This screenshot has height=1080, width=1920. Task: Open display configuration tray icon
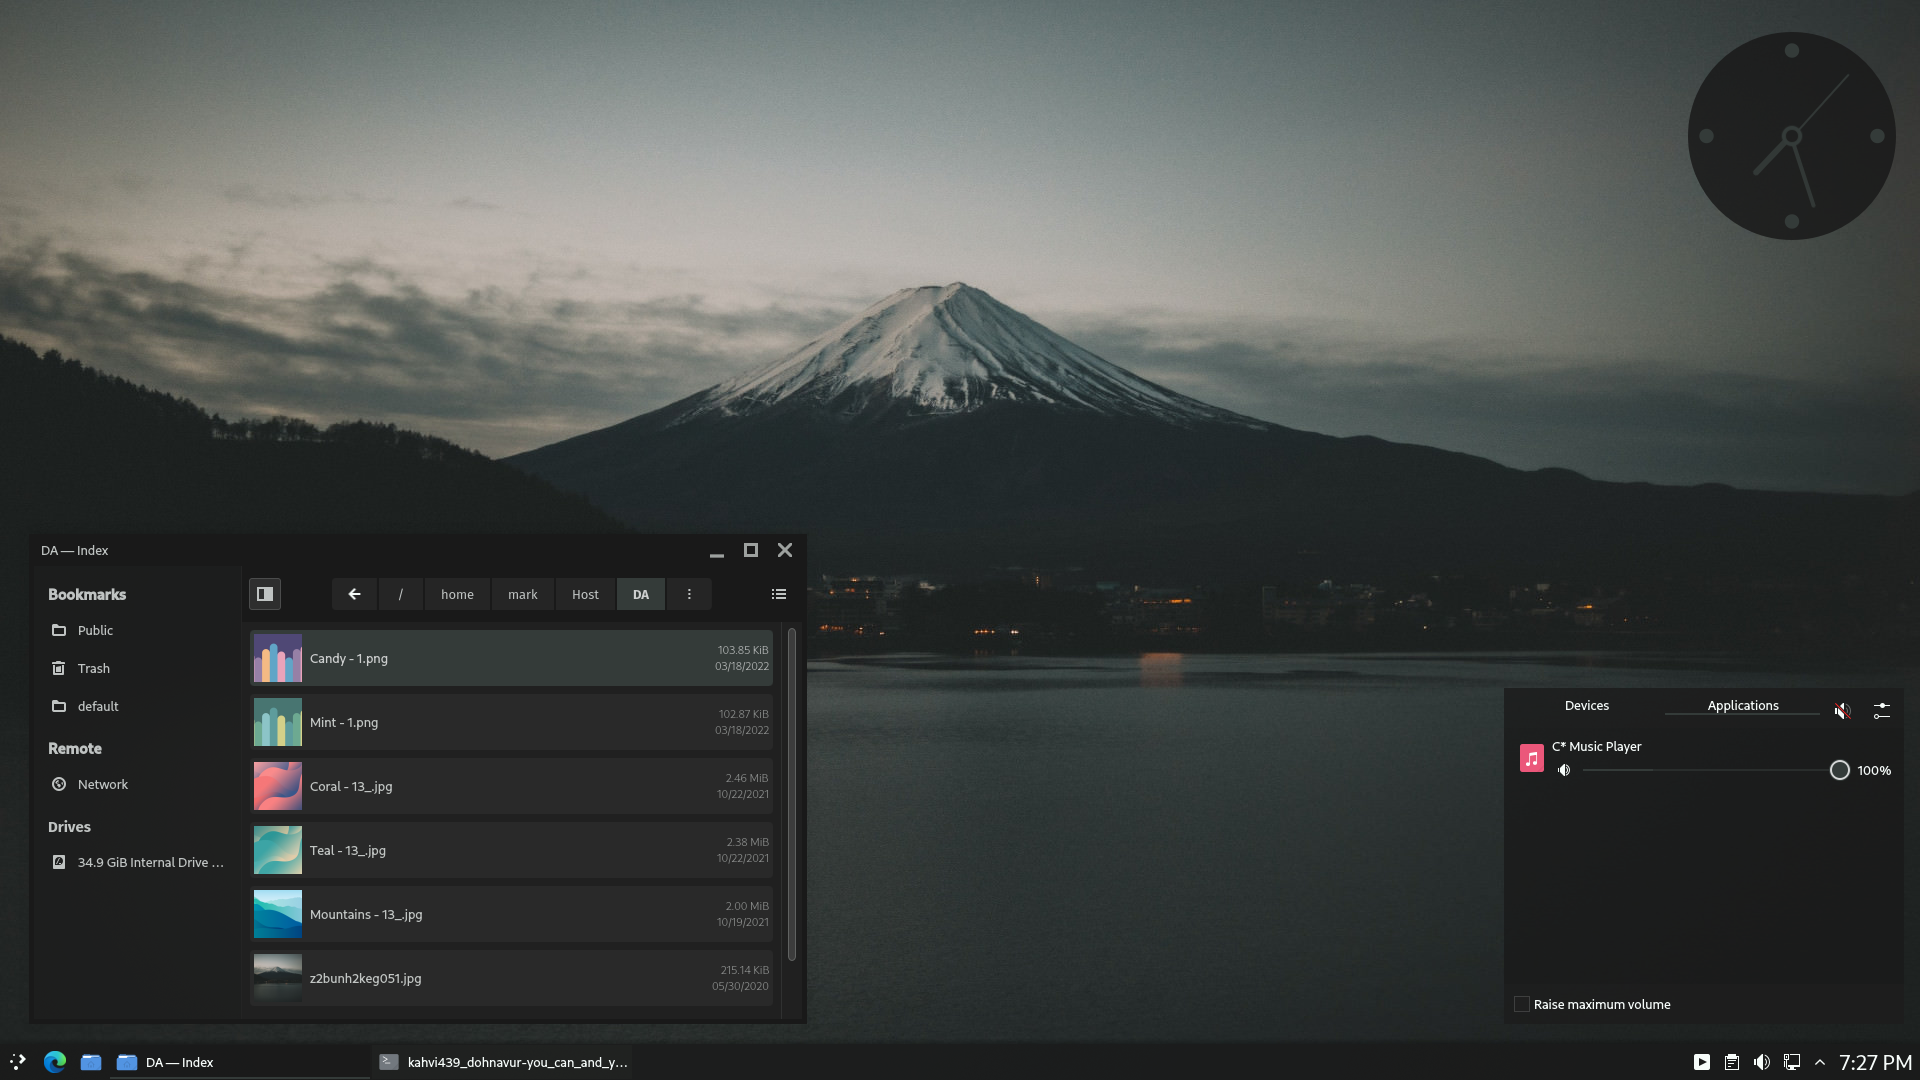click(x=1791, y=1062)
